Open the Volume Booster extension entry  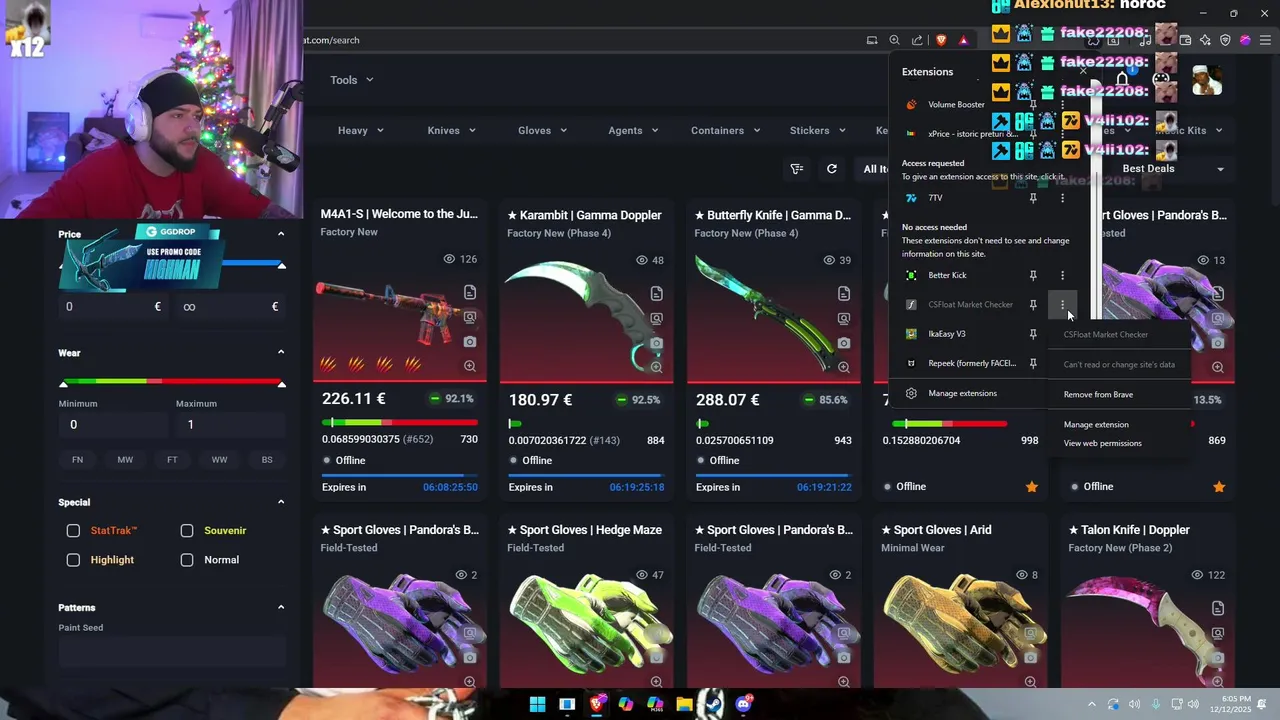(956, 105)
